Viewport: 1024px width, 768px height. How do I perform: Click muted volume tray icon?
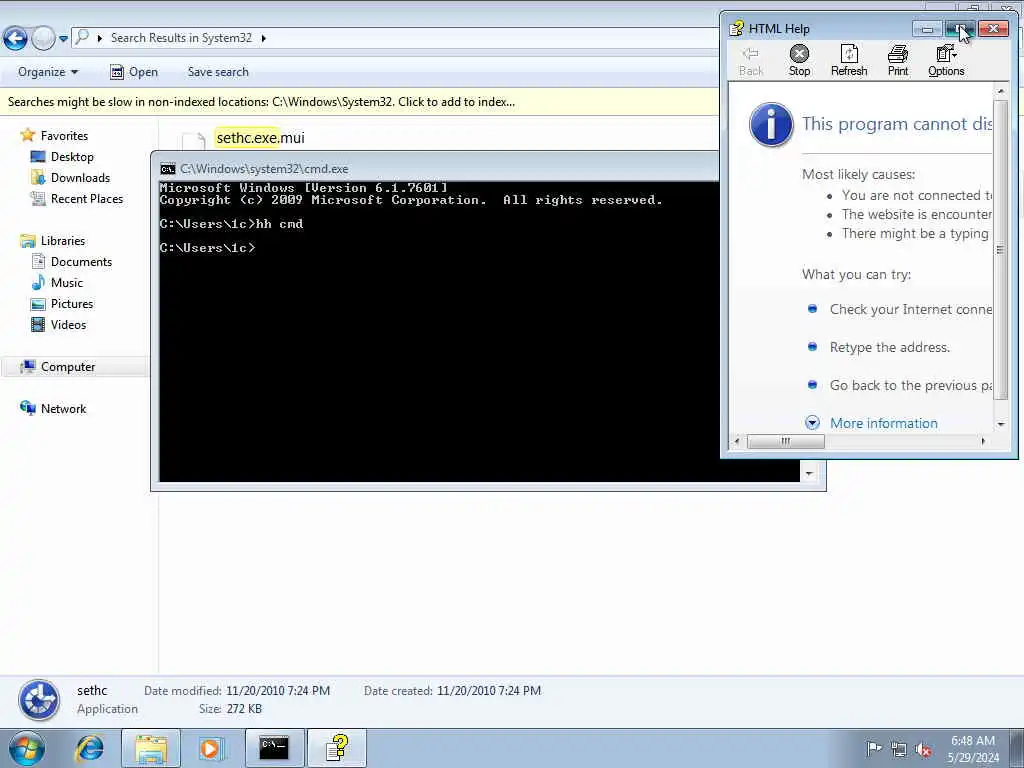click(923, 749)
